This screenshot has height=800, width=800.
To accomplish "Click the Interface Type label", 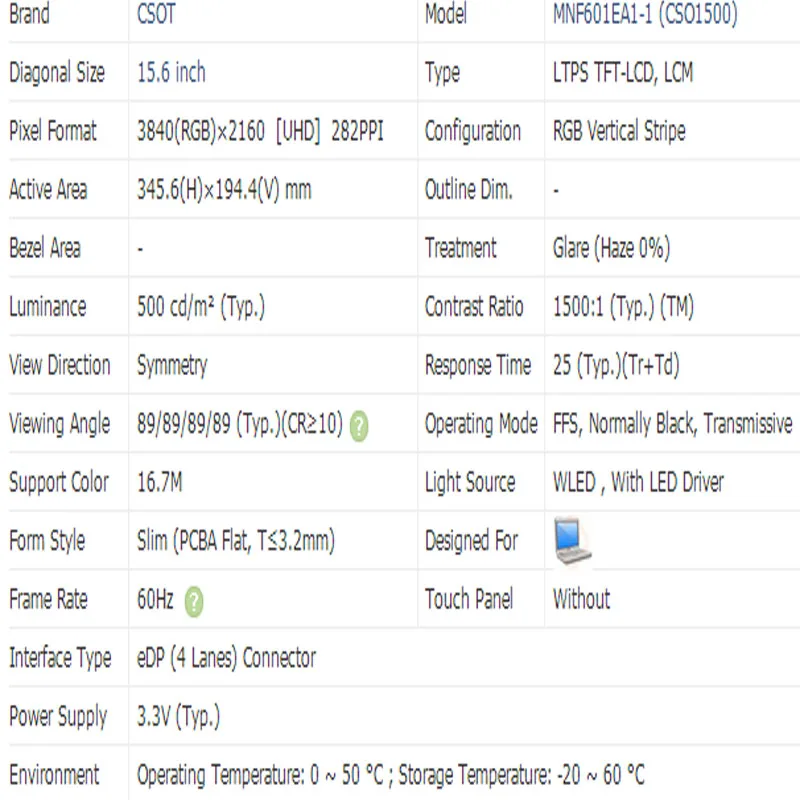I will pyautogui.click(x=60, y=659).
